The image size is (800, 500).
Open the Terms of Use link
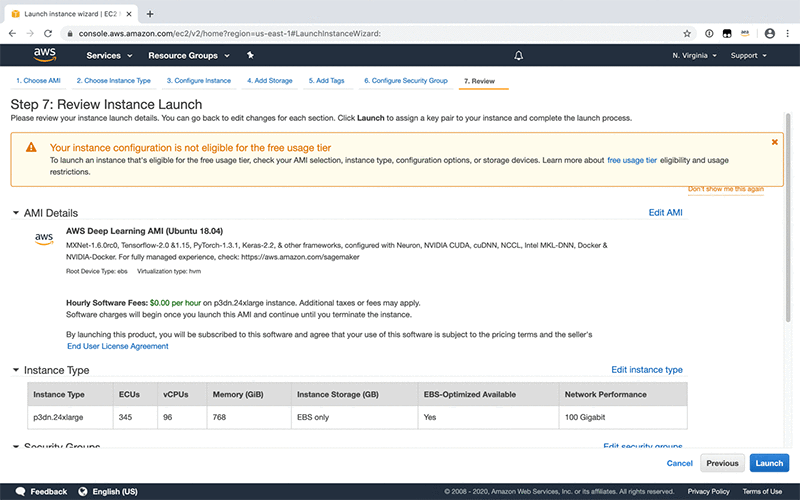tap(762, 491)
